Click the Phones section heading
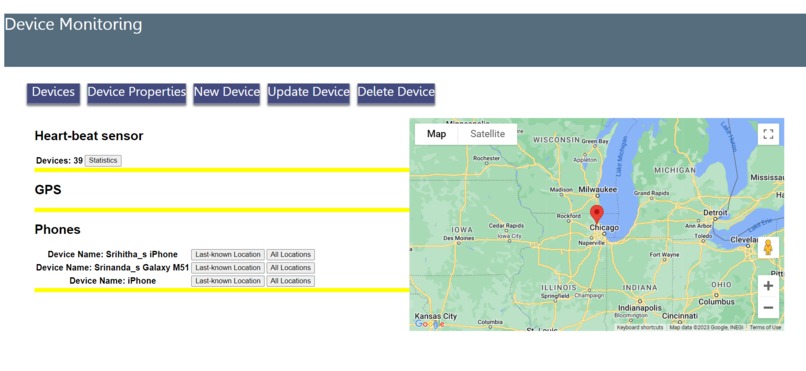 58,229
